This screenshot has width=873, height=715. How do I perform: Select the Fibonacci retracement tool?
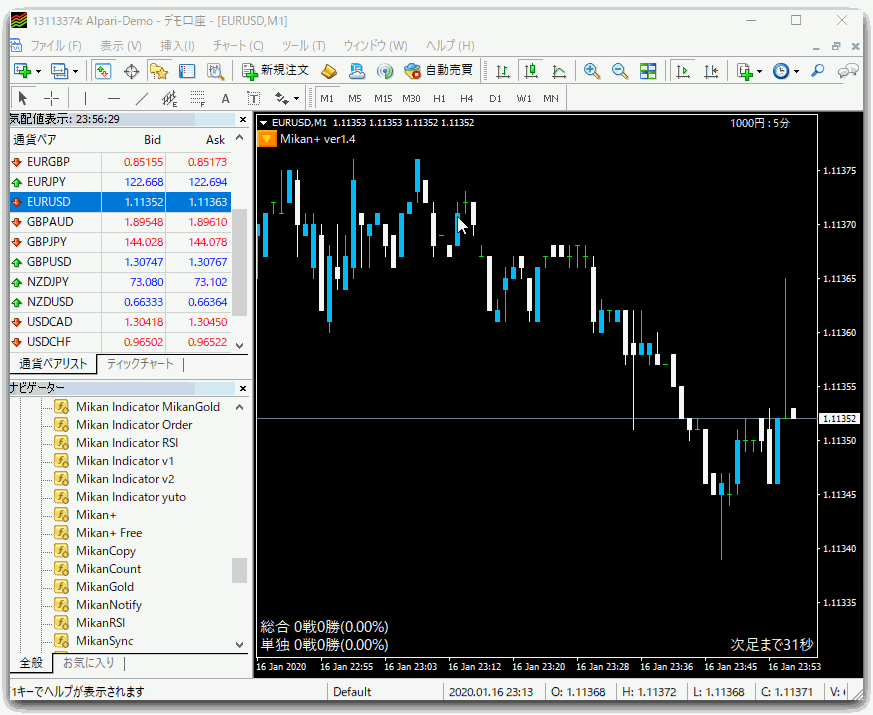(198, 99)
